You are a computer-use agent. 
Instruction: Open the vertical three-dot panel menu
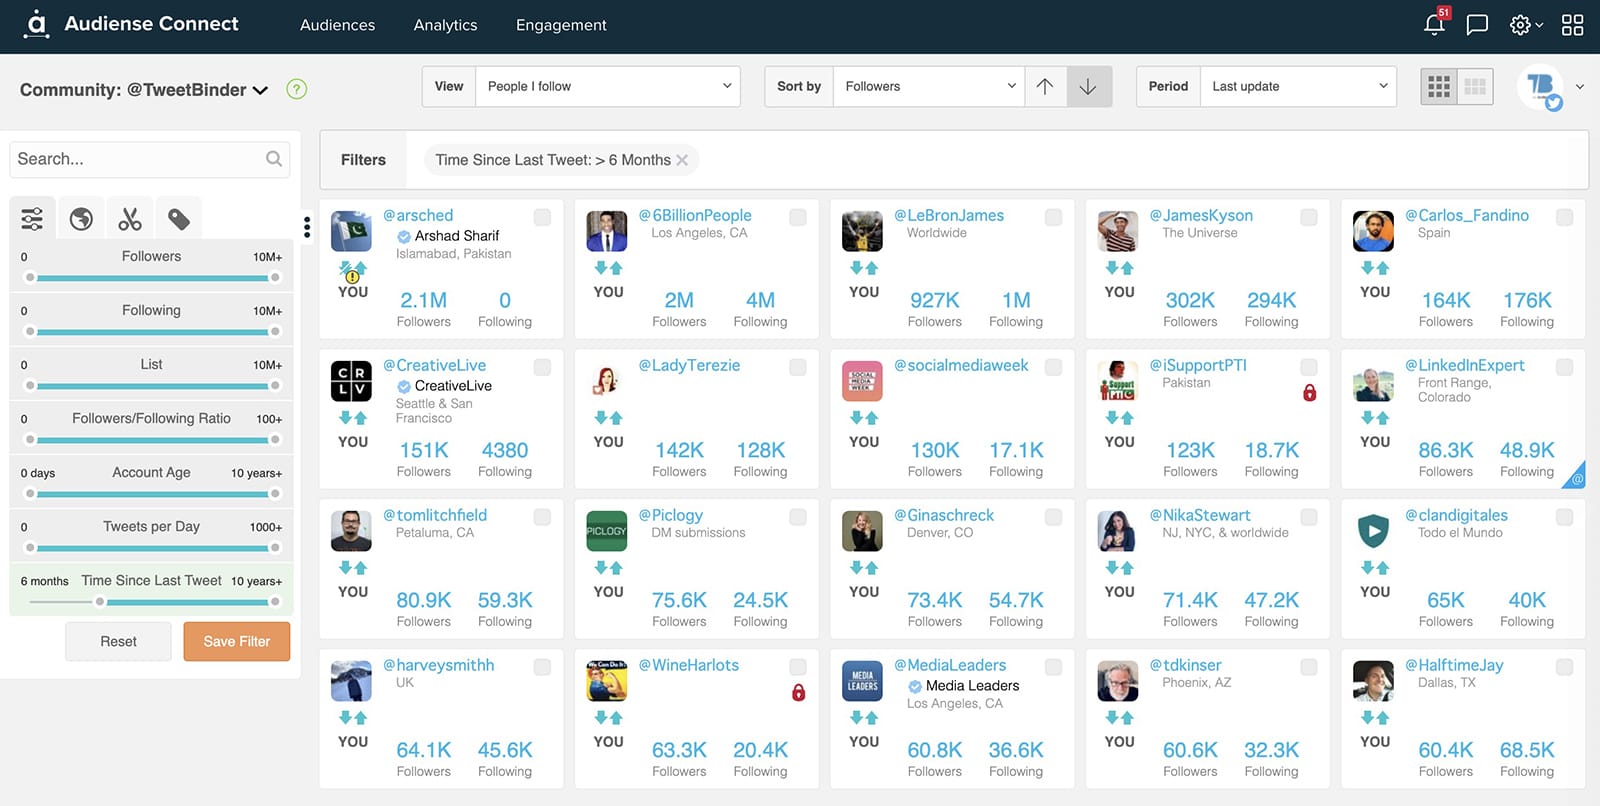(307, 228)
